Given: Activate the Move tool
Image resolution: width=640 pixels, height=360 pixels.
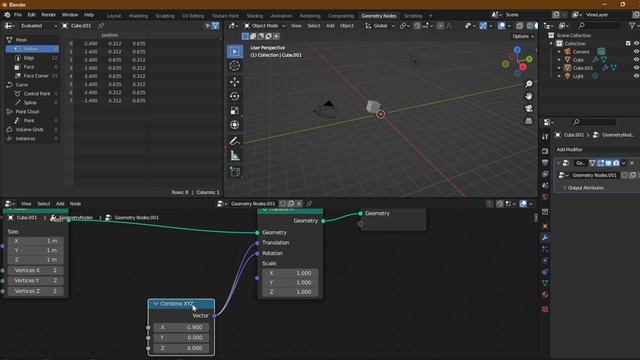Looking at the screenshot, I should (x=235, y=82).
